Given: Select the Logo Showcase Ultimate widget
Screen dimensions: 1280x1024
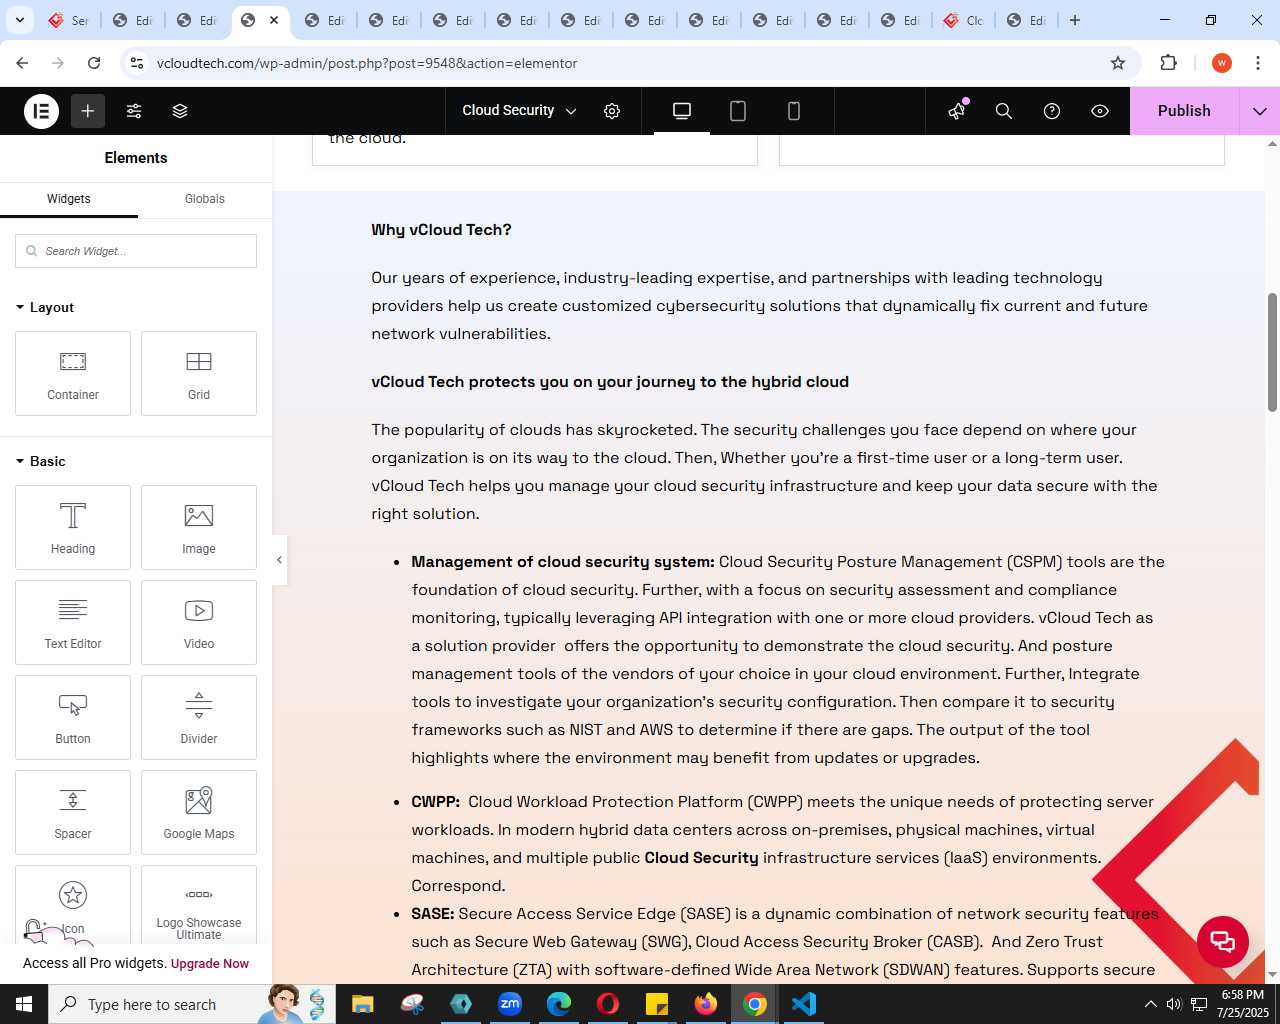Looking at the screenshot, I should [x=199, y=905].
